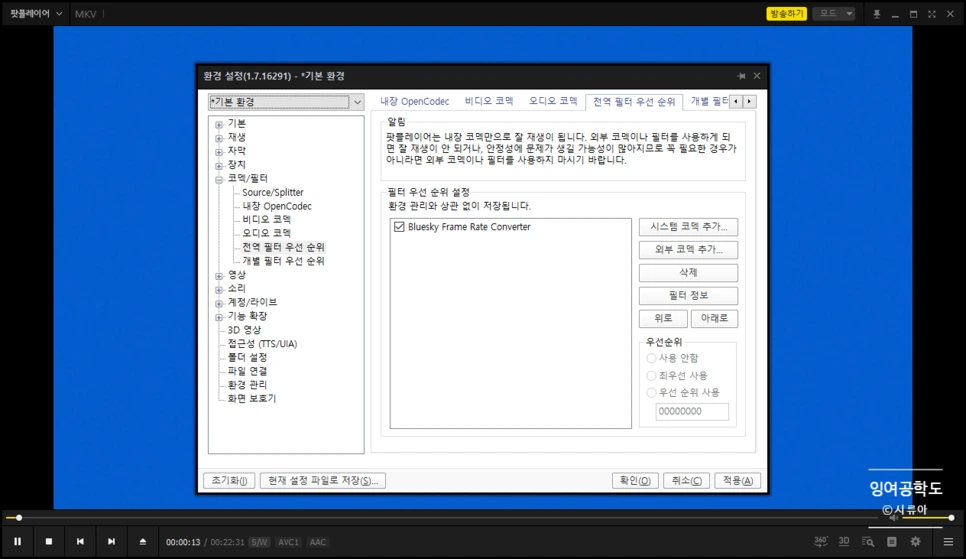Collapse the 코덱/필터 tree node

(x=219, y=179)
